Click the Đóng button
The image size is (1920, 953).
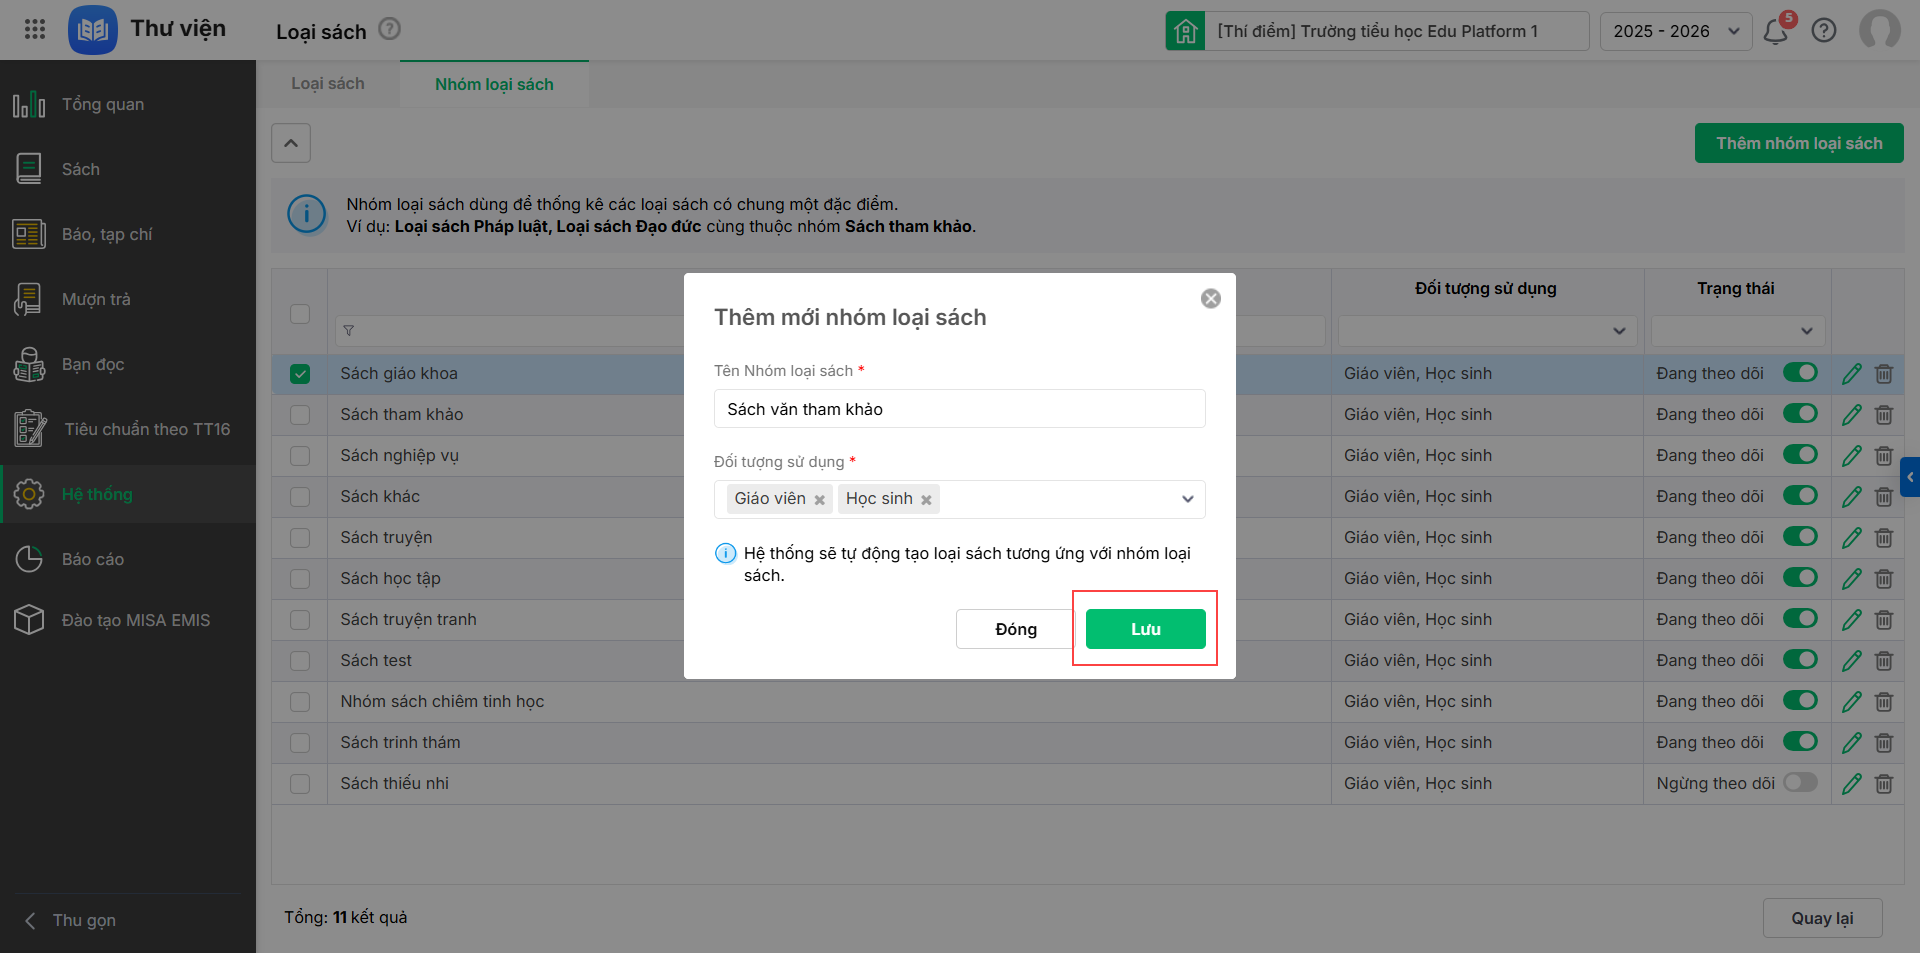[x=1015, y=629]
